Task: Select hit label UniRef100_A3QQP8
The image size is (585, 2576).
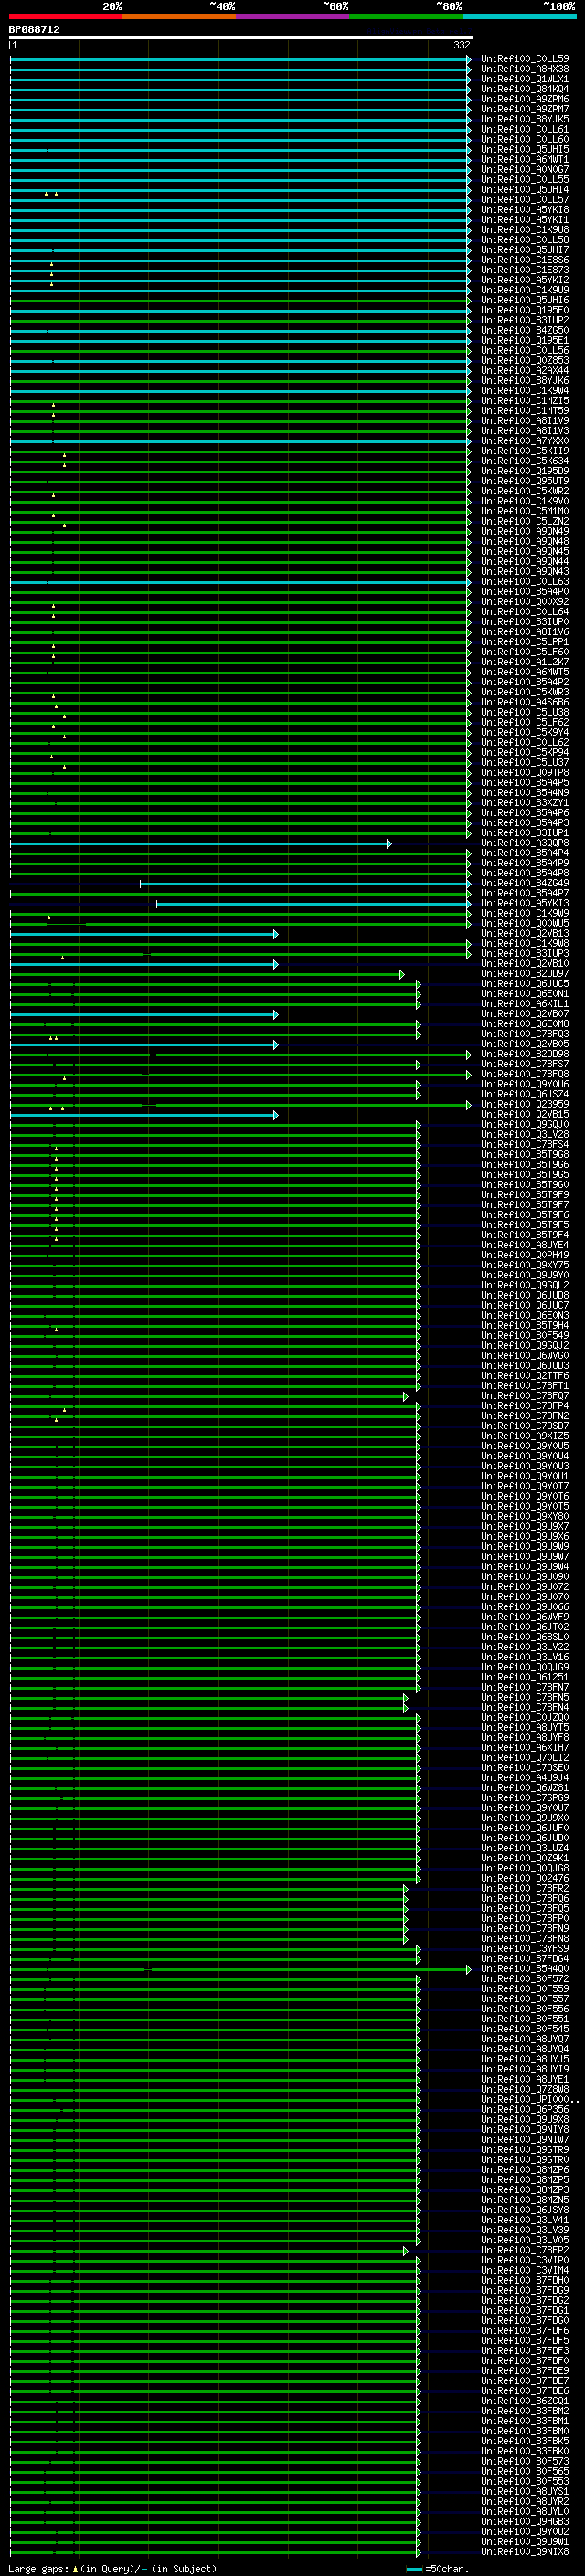Action: [x=525, y=844]
